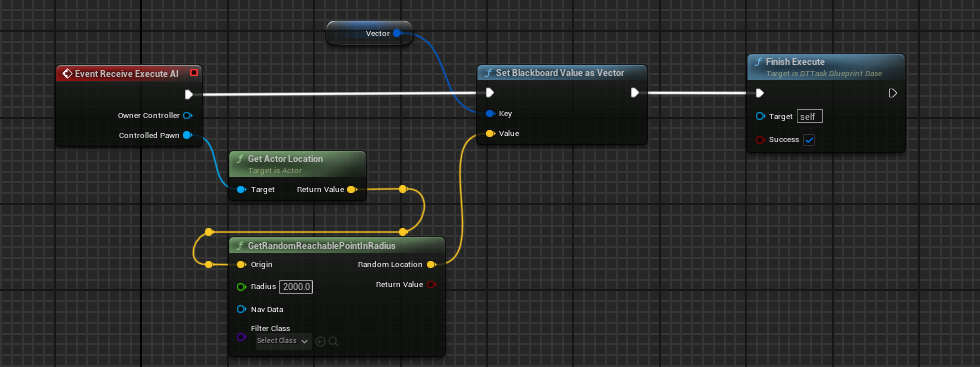Select the GetRandomReachablePointInRadius node header
Viewport: 980px width, 367px height.
coord(336,245)
